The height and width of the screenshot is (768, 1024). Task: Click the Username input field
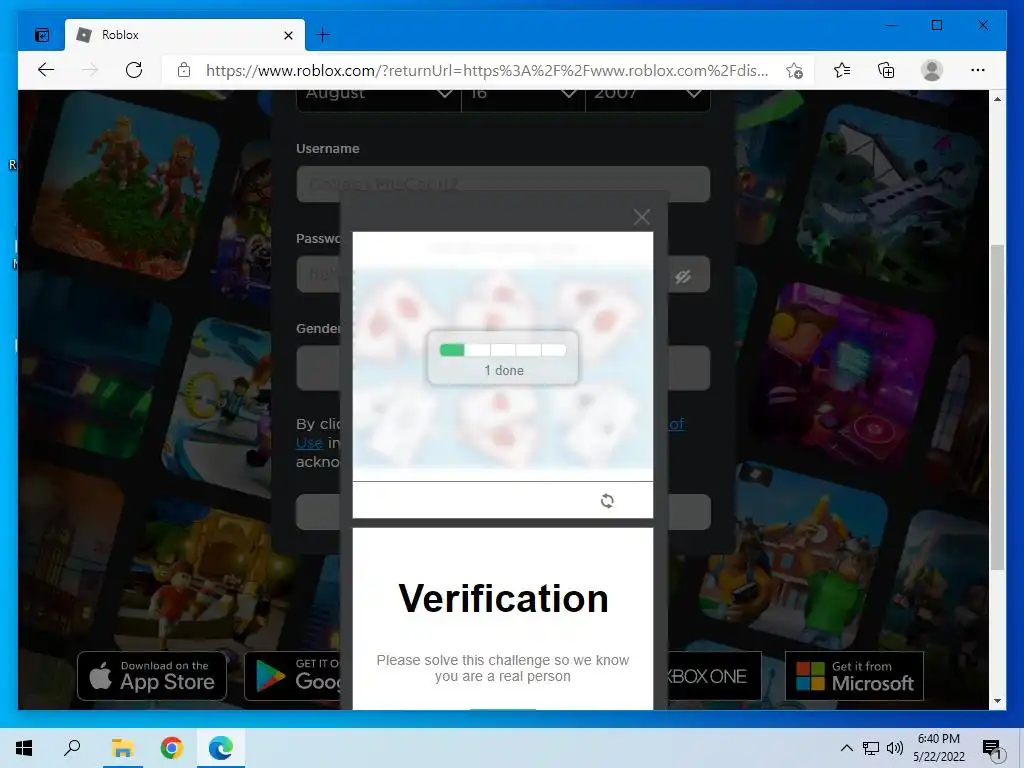pos(503,184)
